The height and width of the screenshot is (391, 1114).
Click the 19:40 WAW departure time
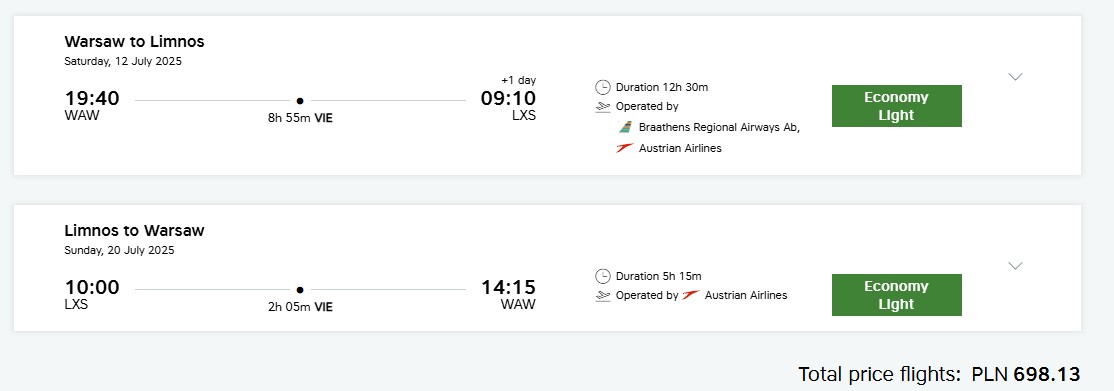tap(92, 105)
